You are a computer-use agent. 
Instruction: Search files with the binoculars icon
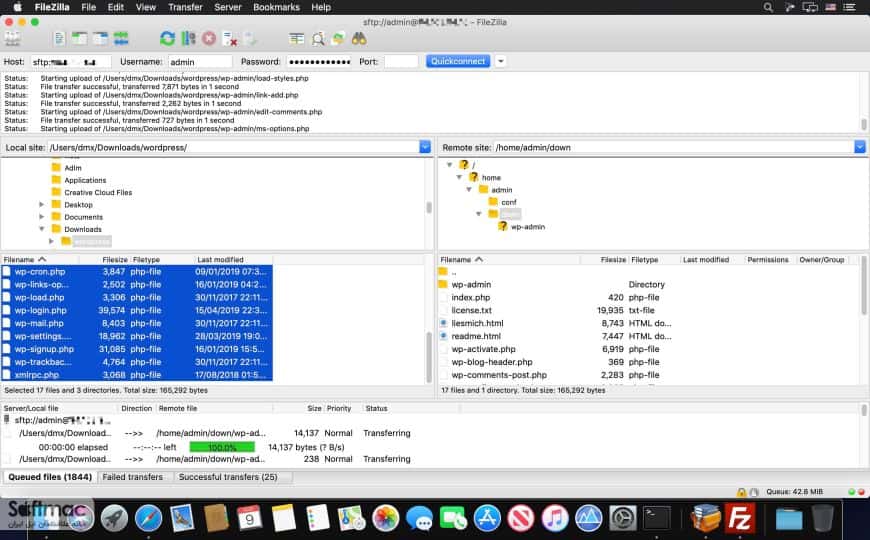(359, 39)
